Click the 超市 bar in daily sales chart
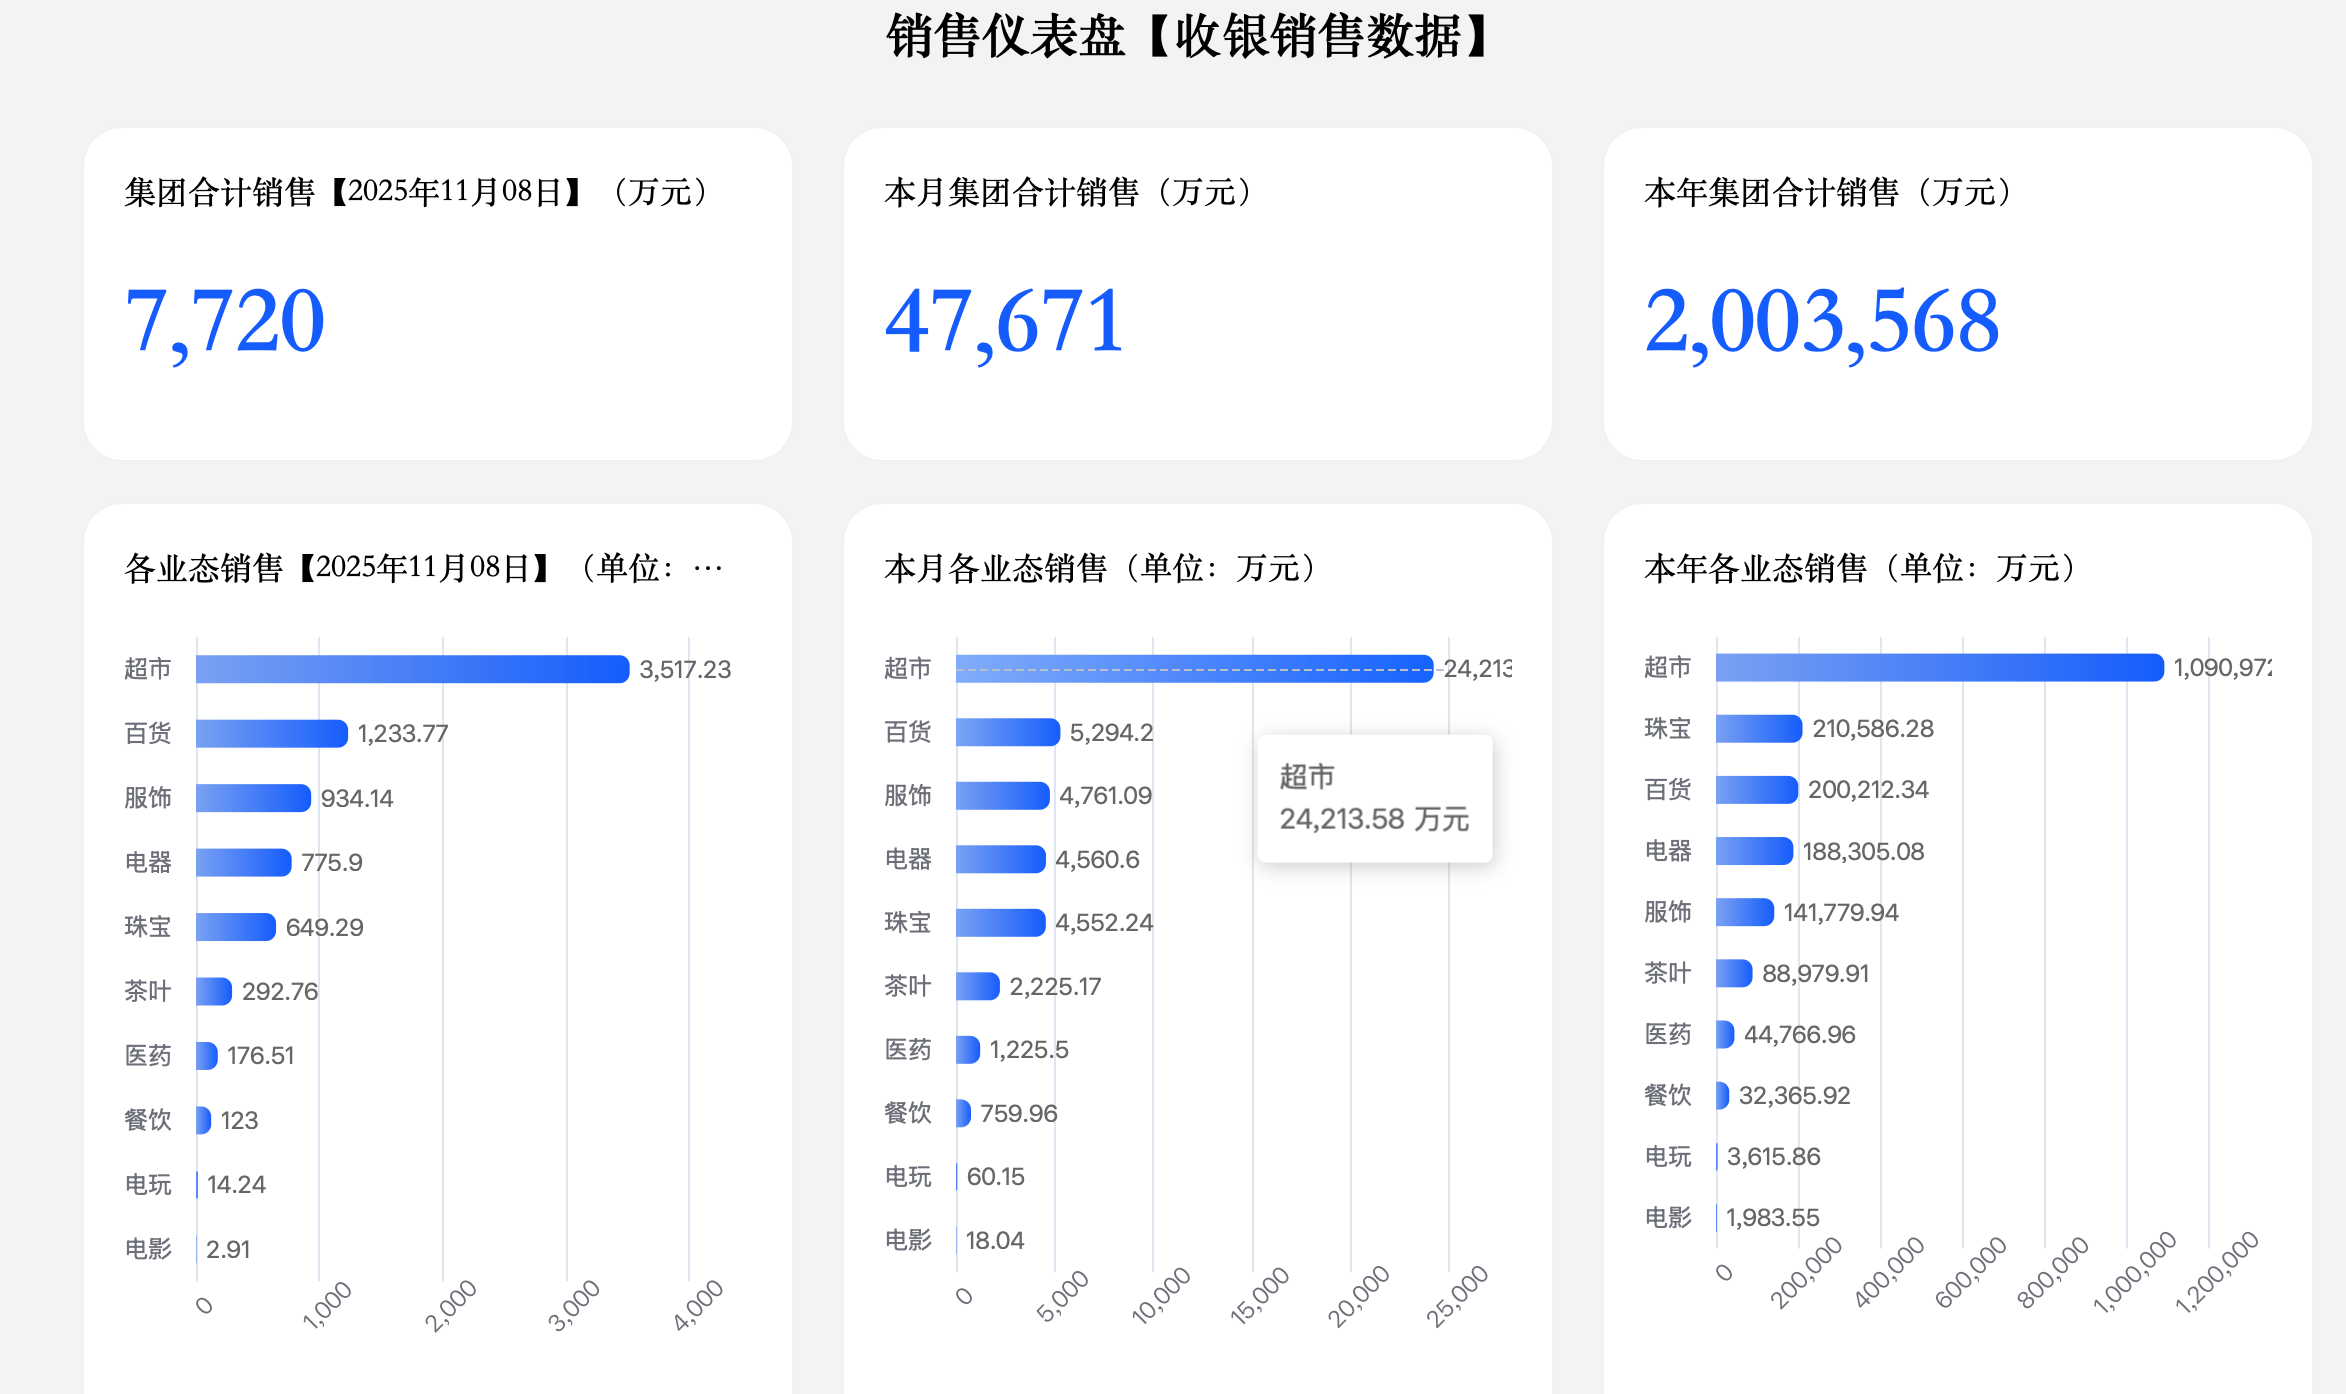Image resolution: width=2346 pixels, height=1394 pixels. point(412,669)
